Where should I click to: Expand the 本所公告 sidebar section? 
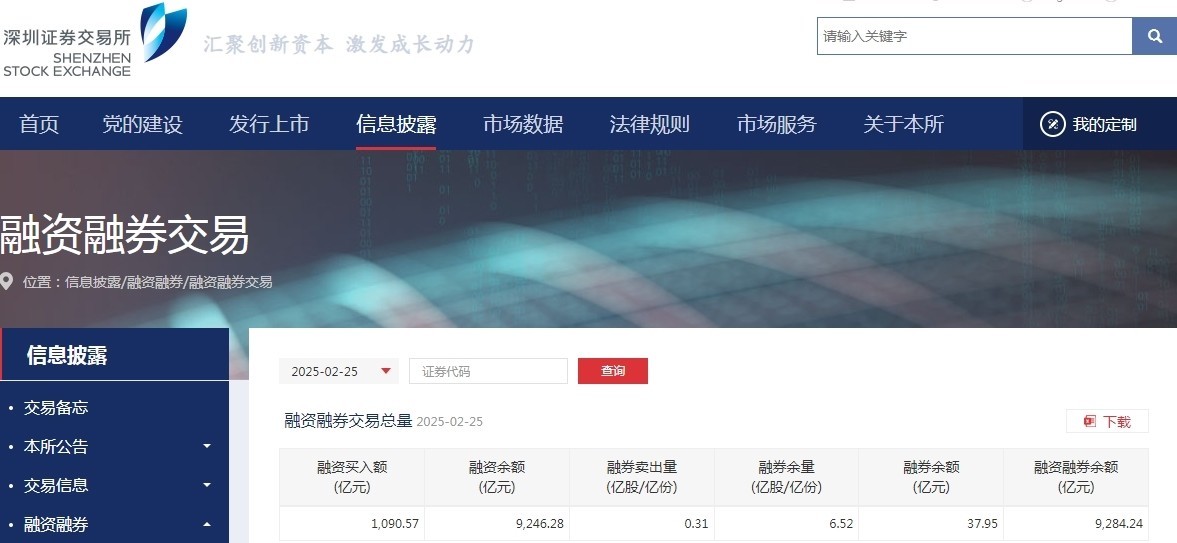coord(207,446)
